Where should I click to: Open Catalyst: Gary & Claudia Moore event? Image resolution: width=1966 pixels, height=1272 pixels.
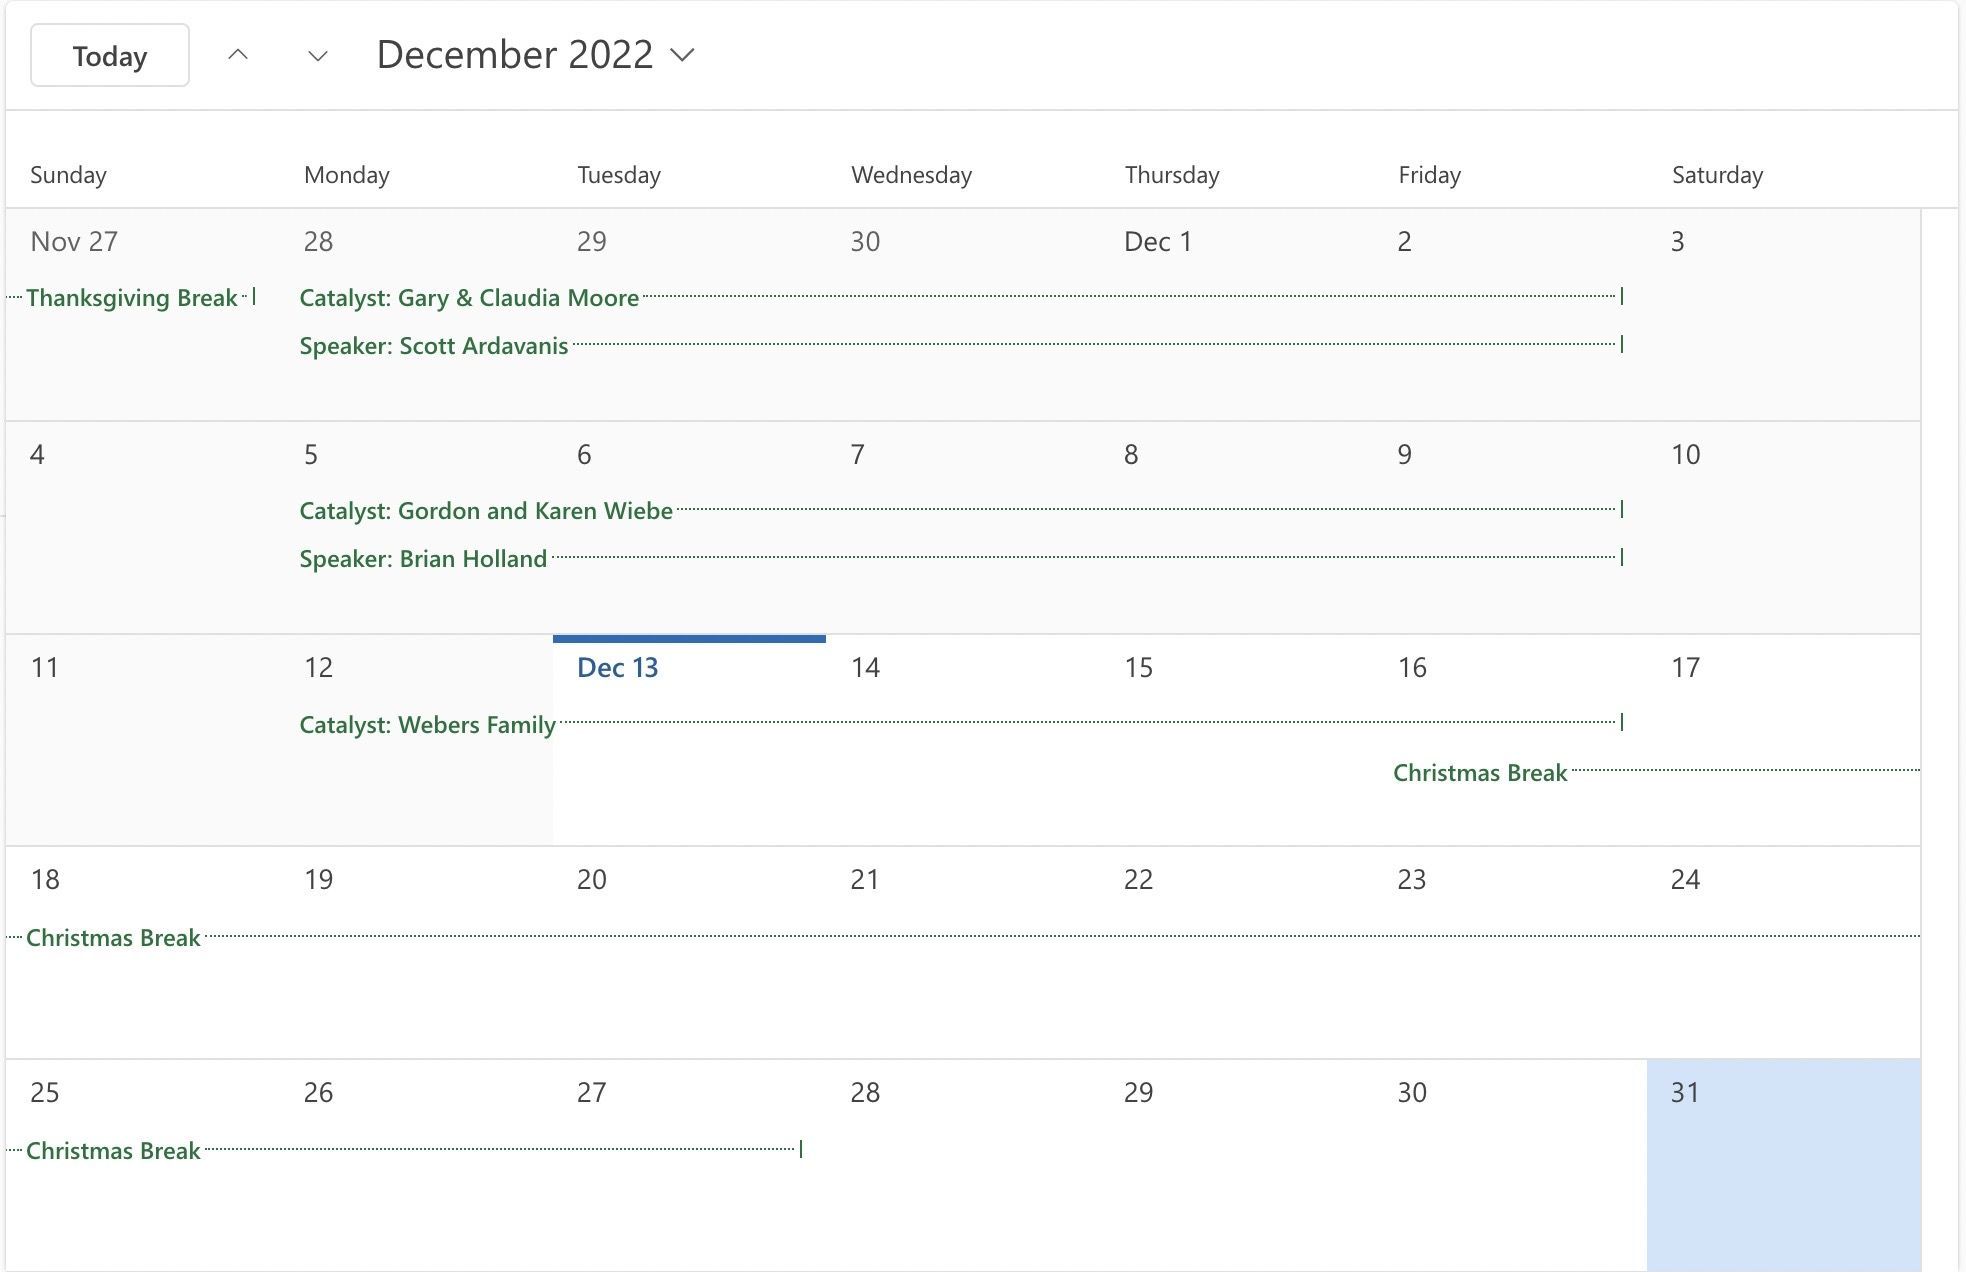[x=960, y=297]
